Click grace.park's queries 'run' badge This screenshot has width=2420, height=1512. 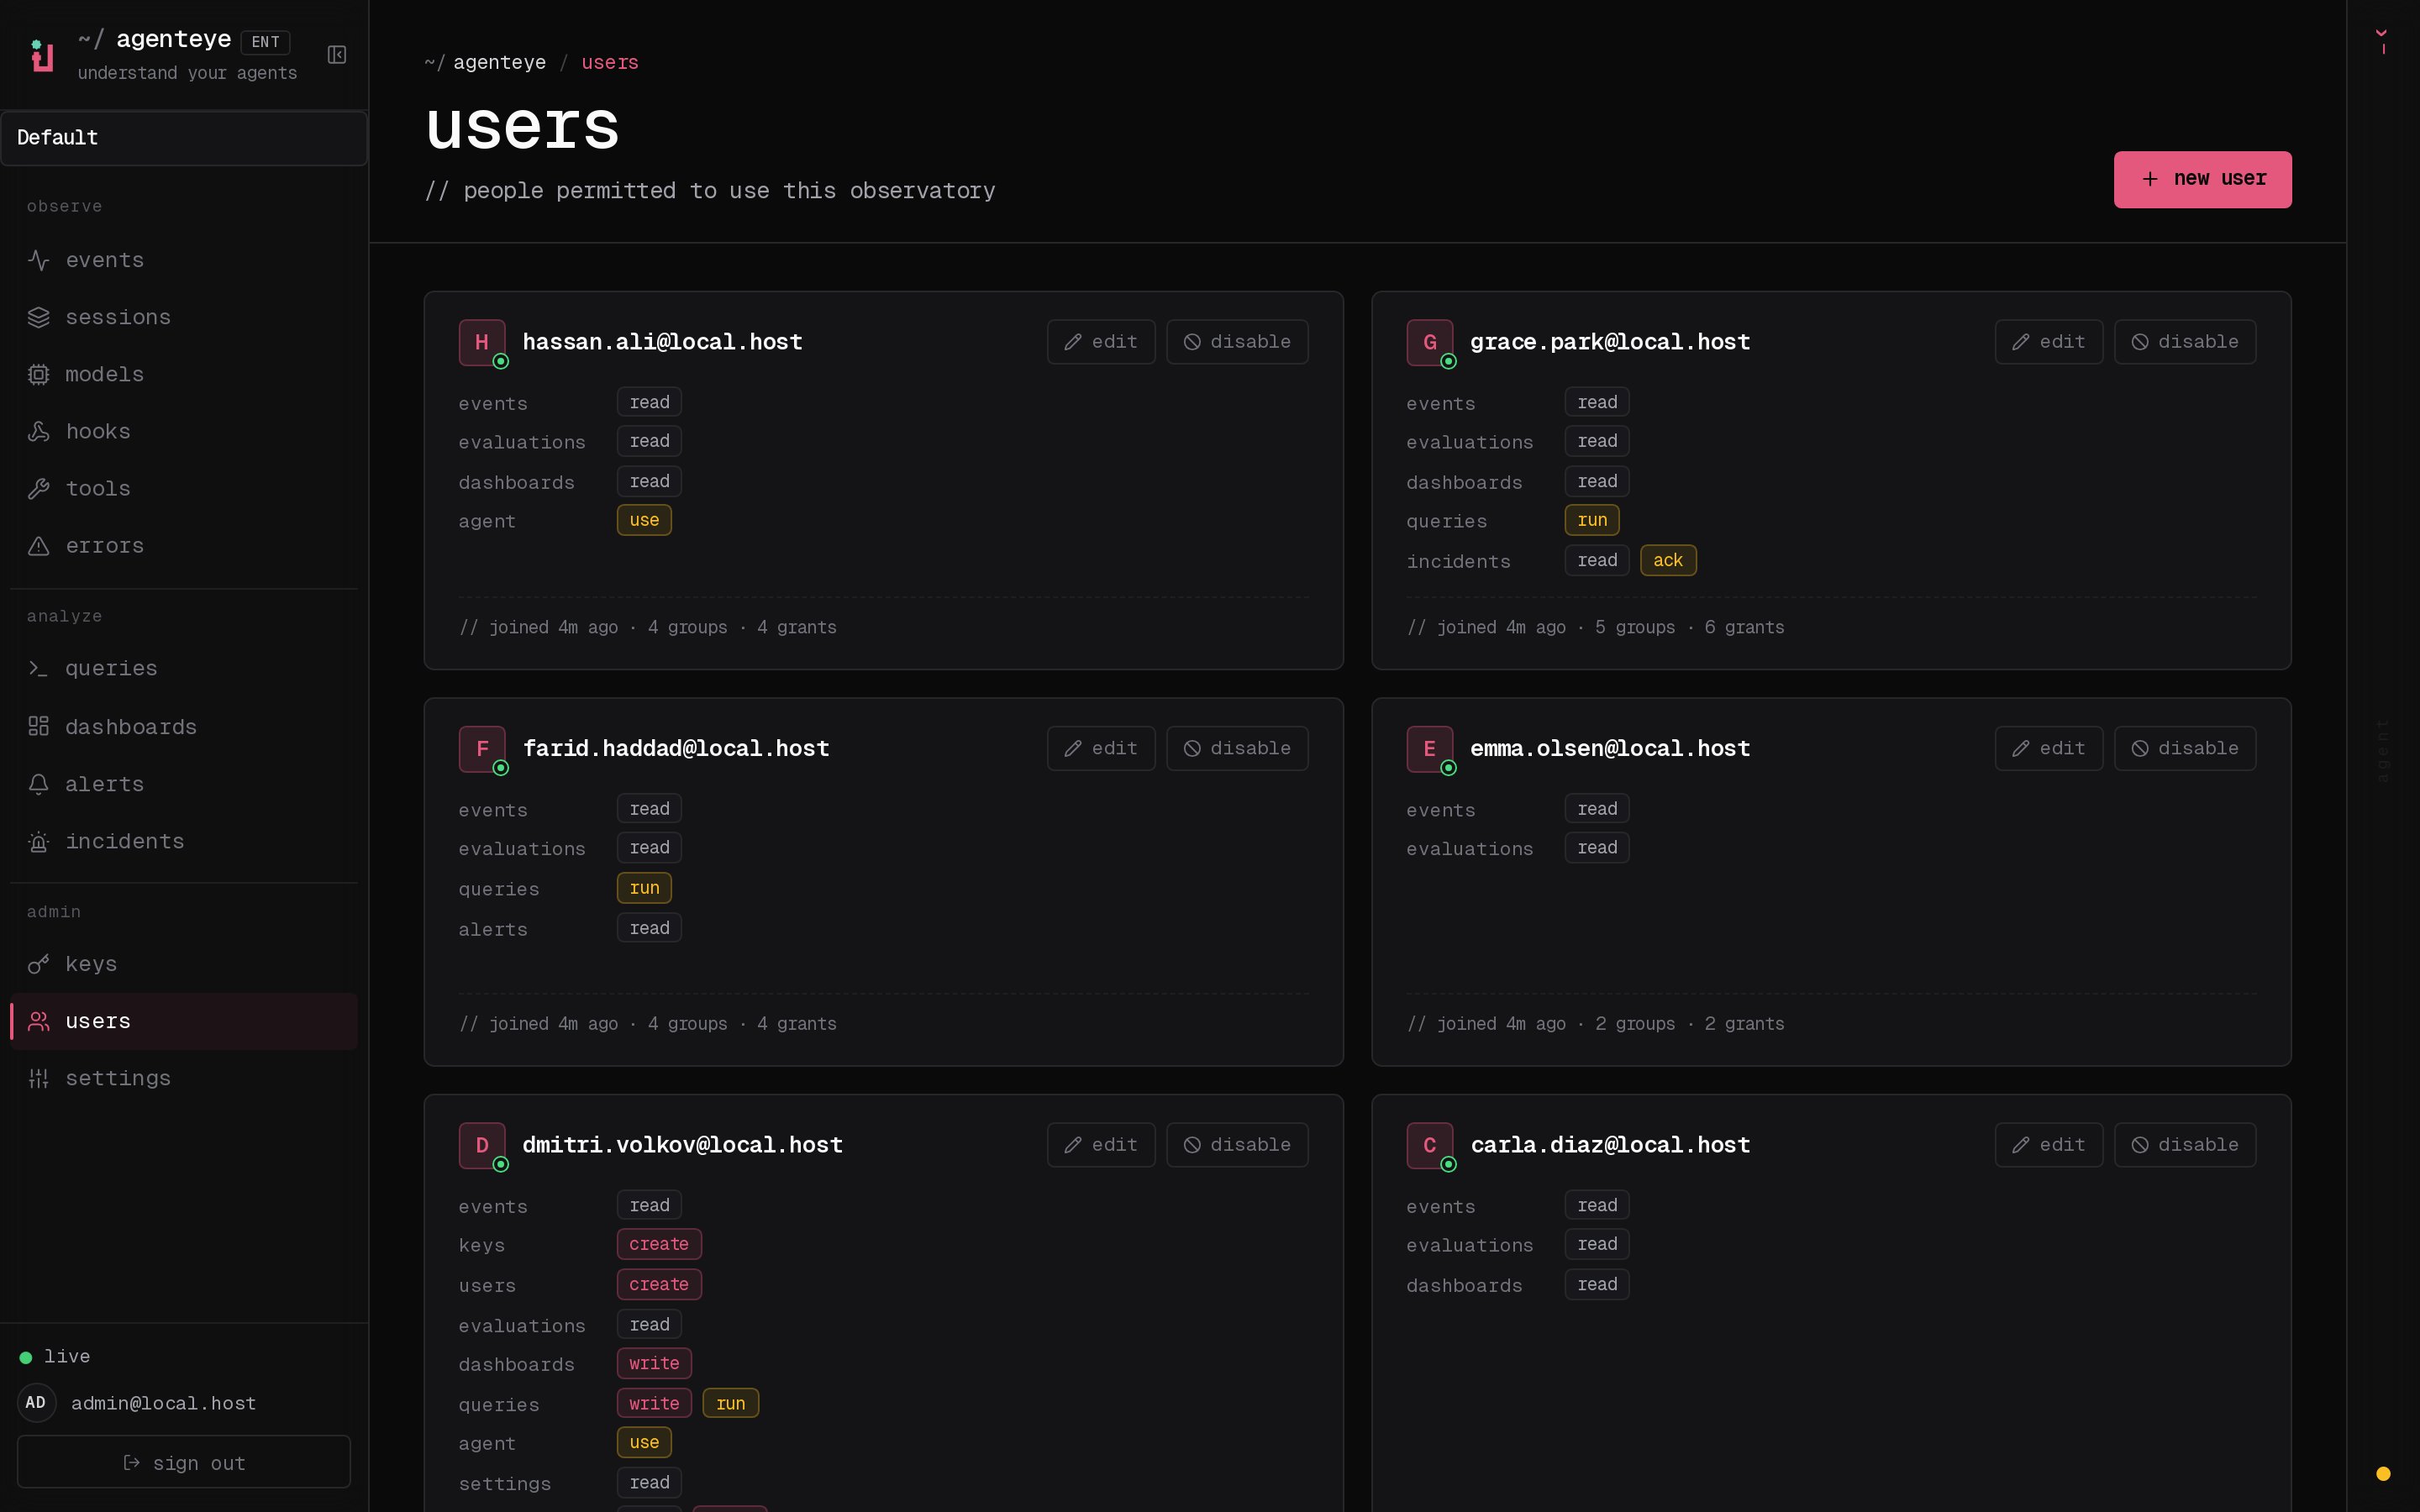(x=1592, y=520)
